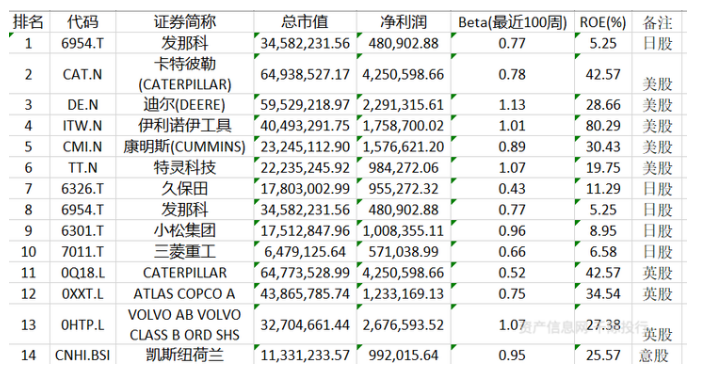Viewport: 701px width, 378px height.
Task: Select cell with code CAT.N
Action: [82, 74]
